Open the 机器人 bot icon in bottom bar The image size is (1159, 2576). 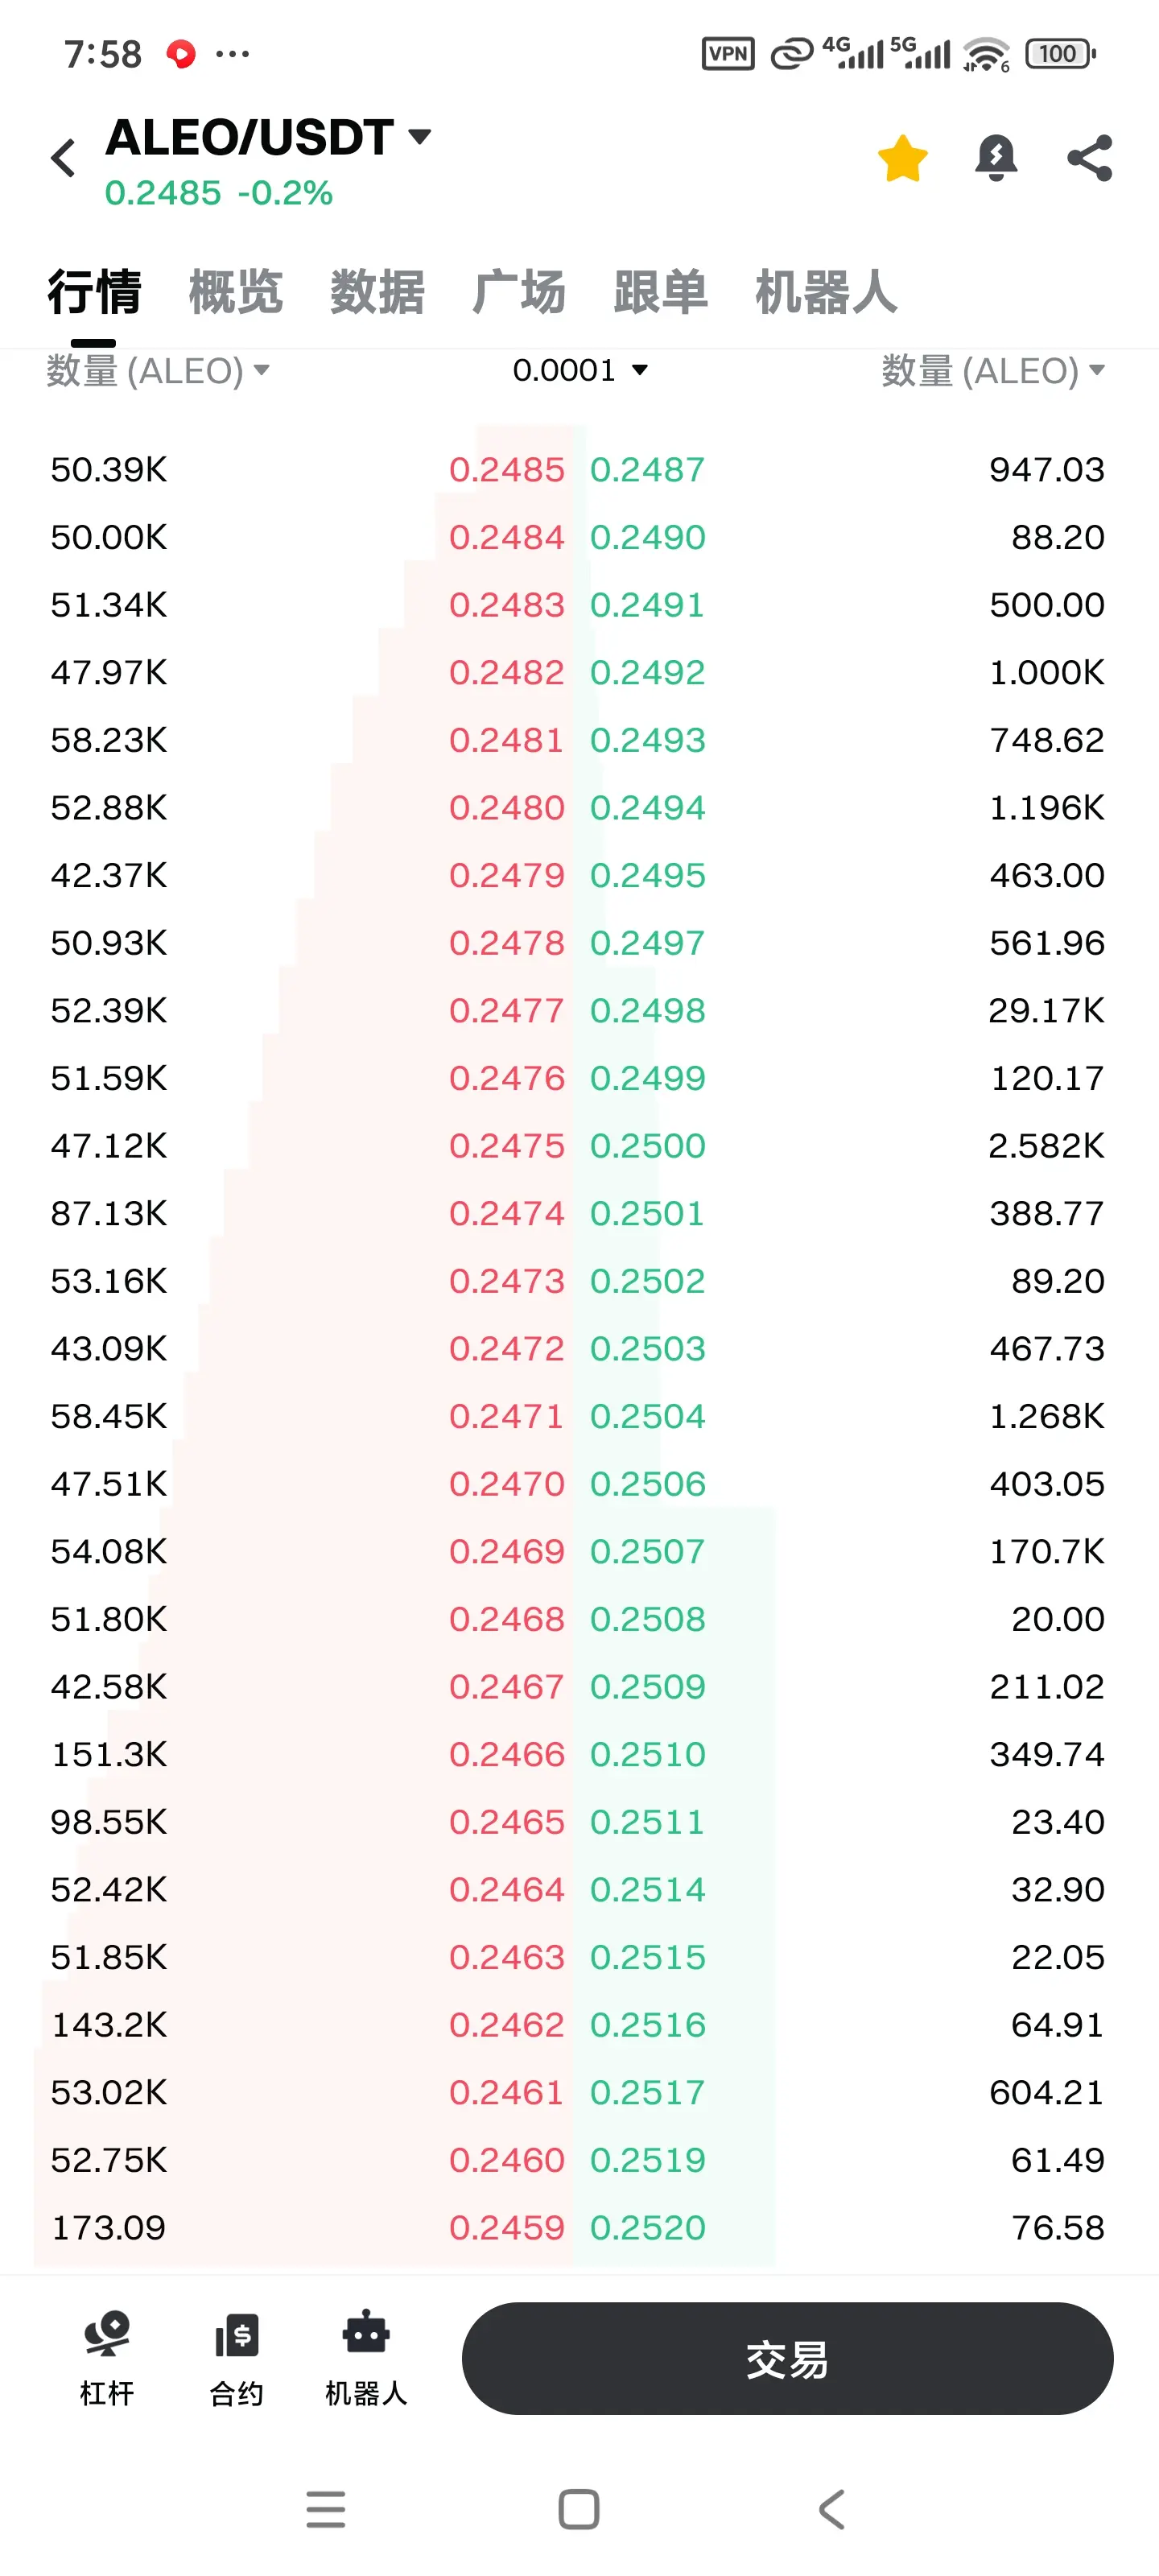tap(366, 2358)
